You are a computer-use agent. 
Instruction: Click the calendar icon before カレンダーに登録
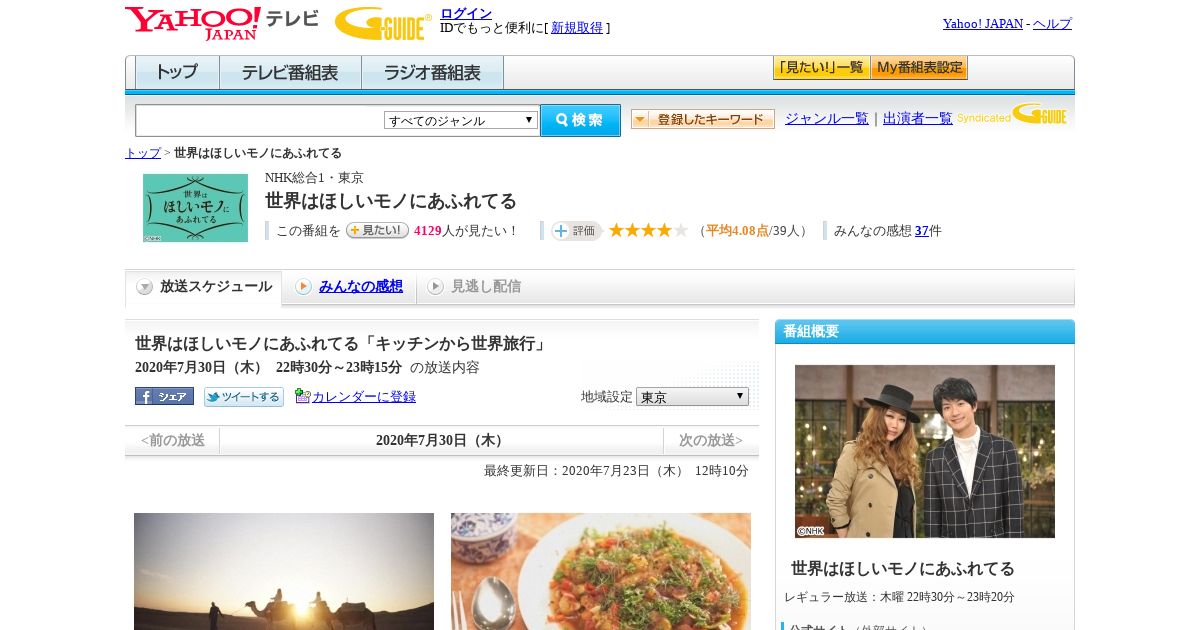point(302,396)
